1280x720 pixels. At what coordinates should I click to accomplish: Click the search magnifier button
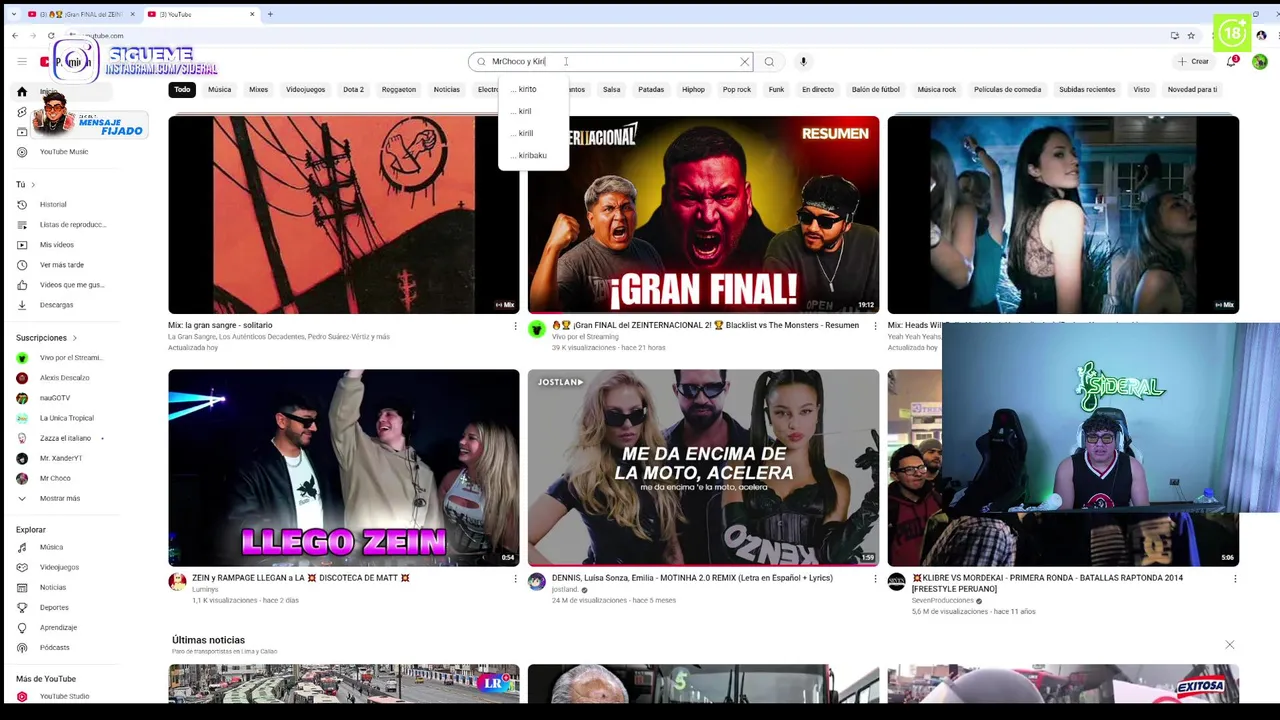[x=769, y=62]
